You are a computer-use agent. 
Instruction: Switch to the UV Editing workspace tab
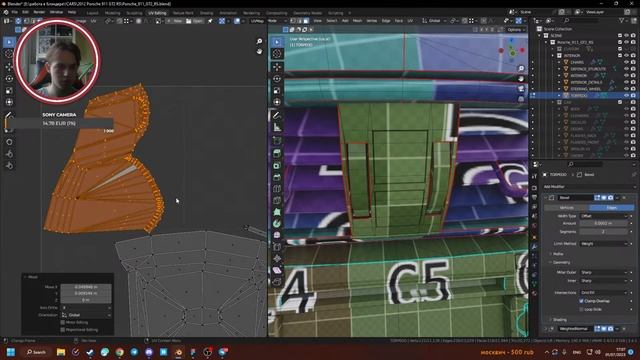pyautogui.click(x=157, y=13)
